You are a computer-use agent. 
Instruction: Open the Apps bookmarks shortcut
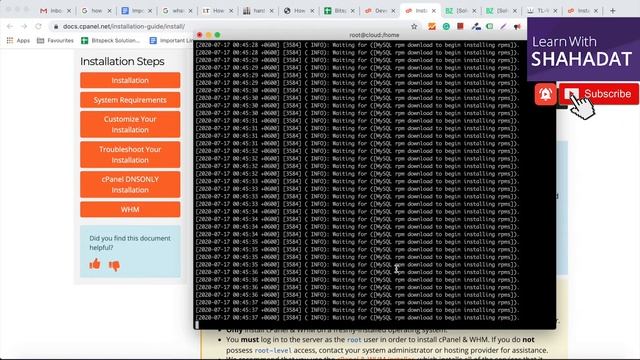point(18,40)
